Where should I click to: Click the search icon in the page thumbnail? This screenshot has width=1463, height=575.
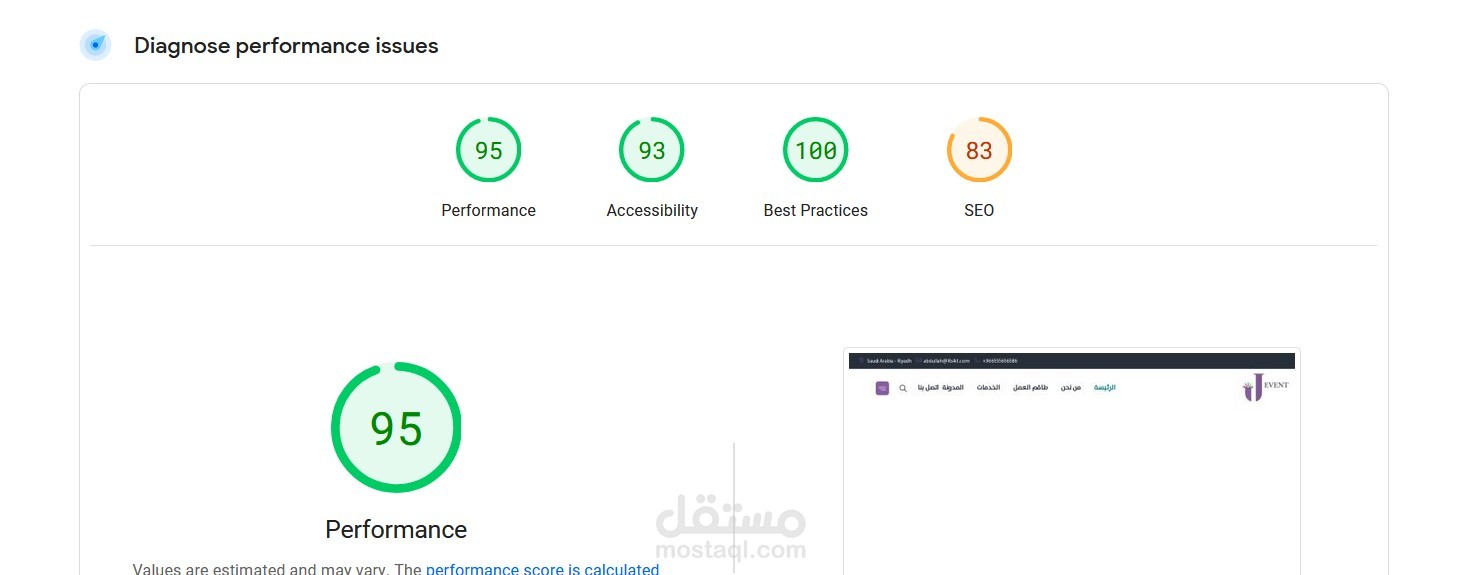coord(903,388)
